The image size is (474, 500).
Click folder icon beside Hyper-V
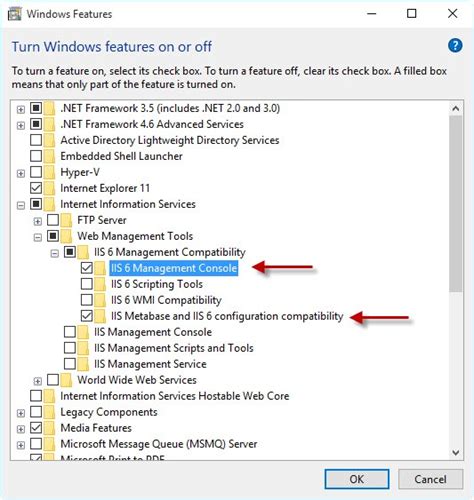pyautogui.click(x=49, y=172)
